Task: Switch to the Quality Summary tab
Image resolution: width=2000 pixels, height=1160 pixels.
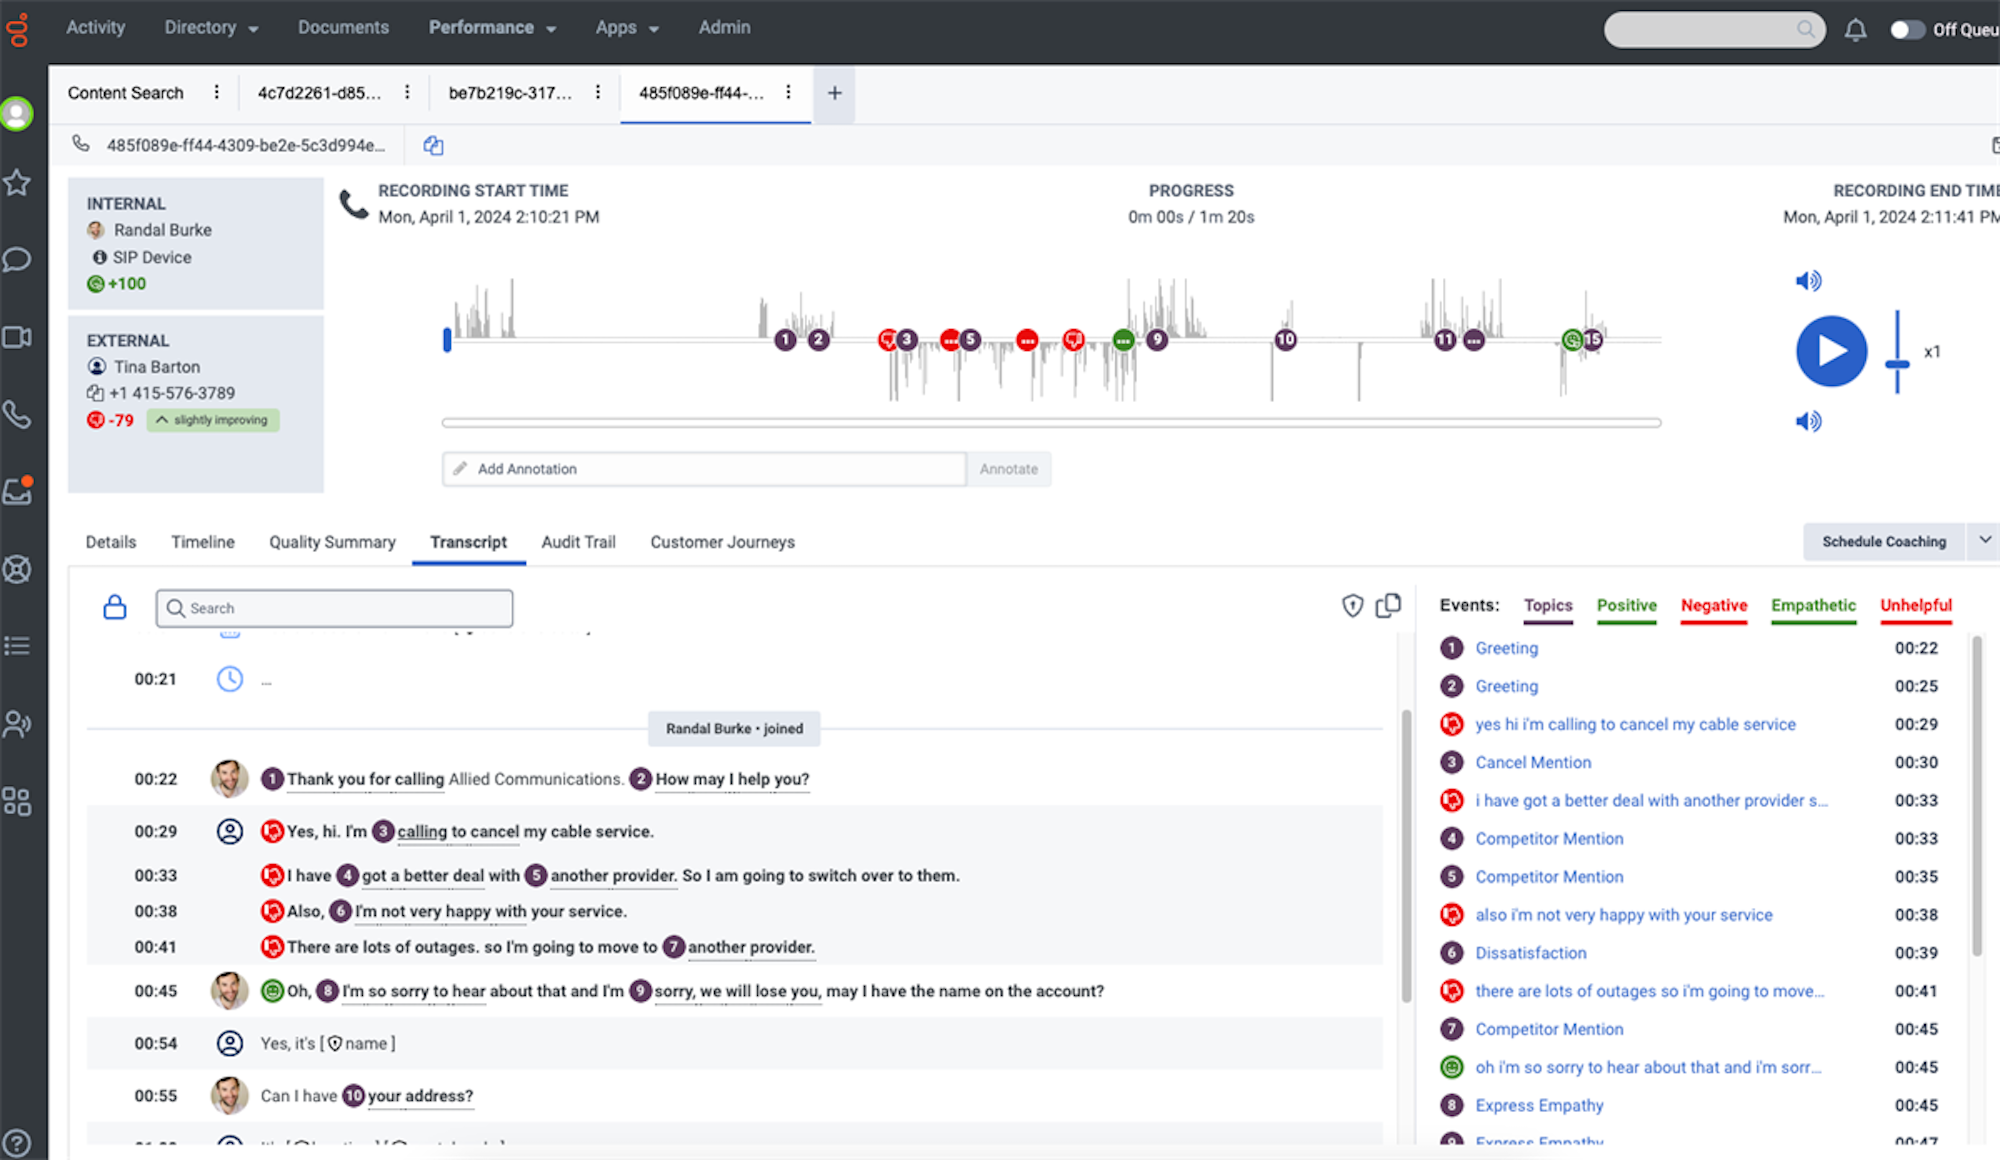Action: (332, 542)
